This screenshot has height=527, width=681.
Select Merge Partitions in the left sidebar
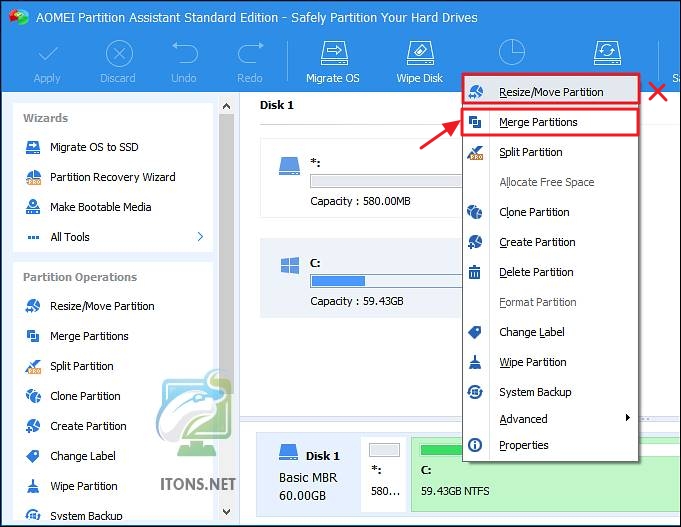pos(89,336)
